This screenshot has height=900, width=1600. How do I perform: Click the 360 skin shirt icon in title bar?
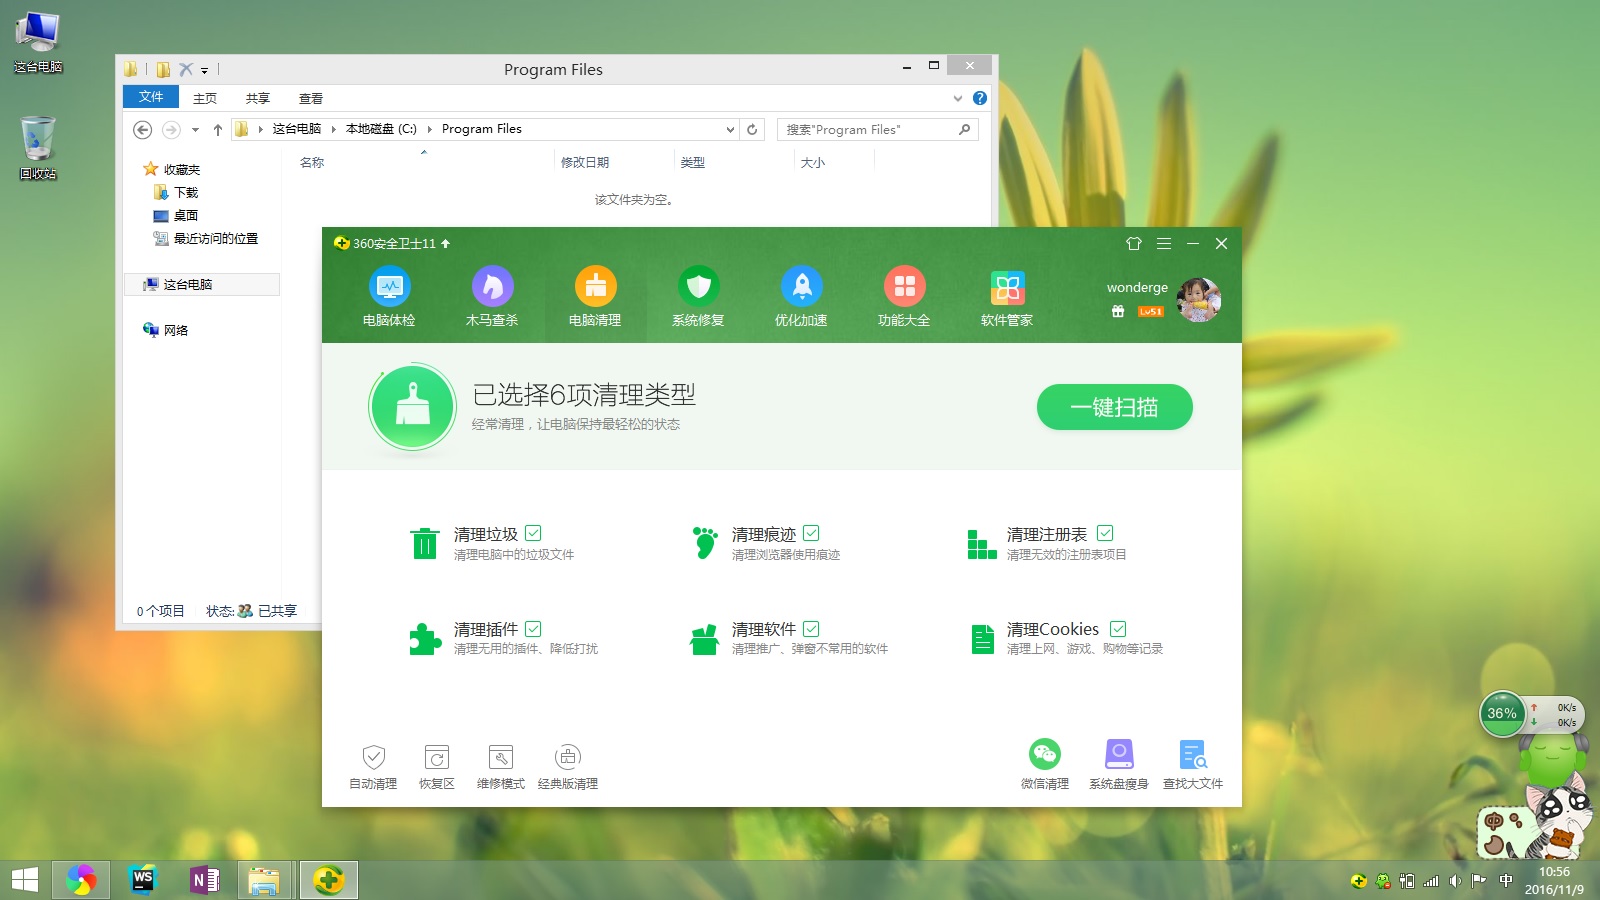(x=1134, y=243)
